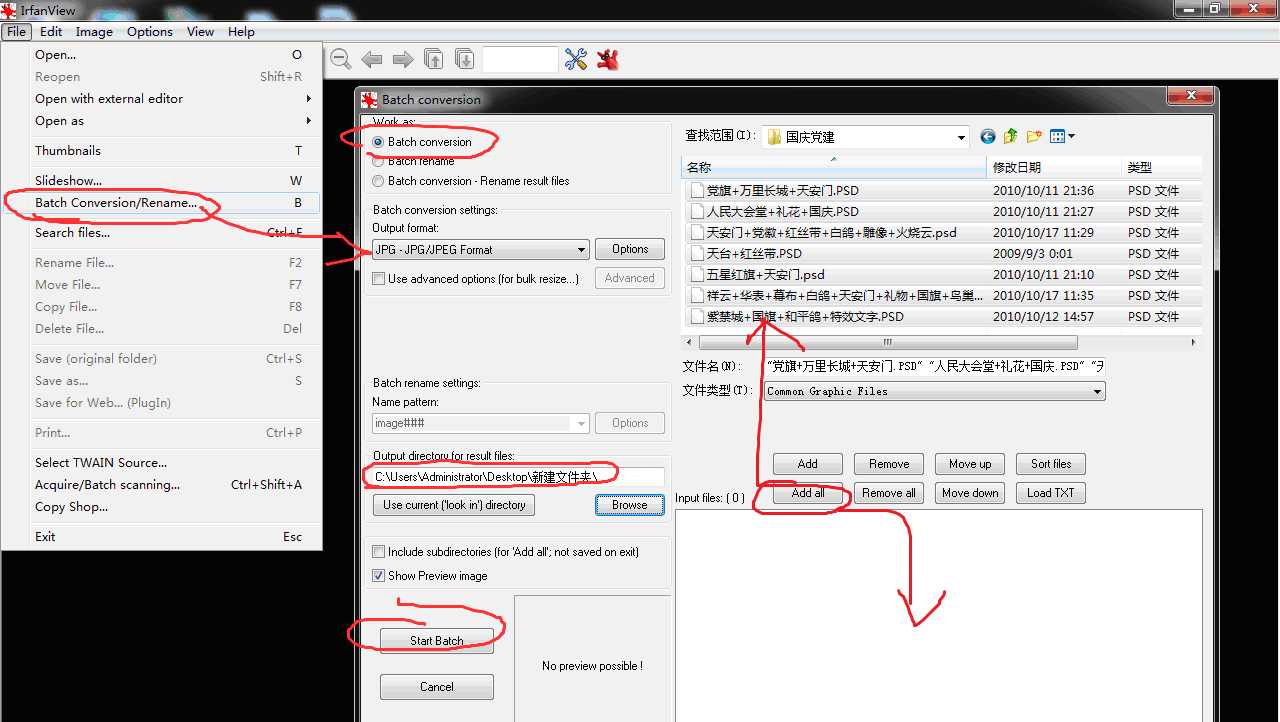Choose Thumbnails from File menu
Image resolution: width=1280 pixels, height=722 pixels.
point(161,151)
